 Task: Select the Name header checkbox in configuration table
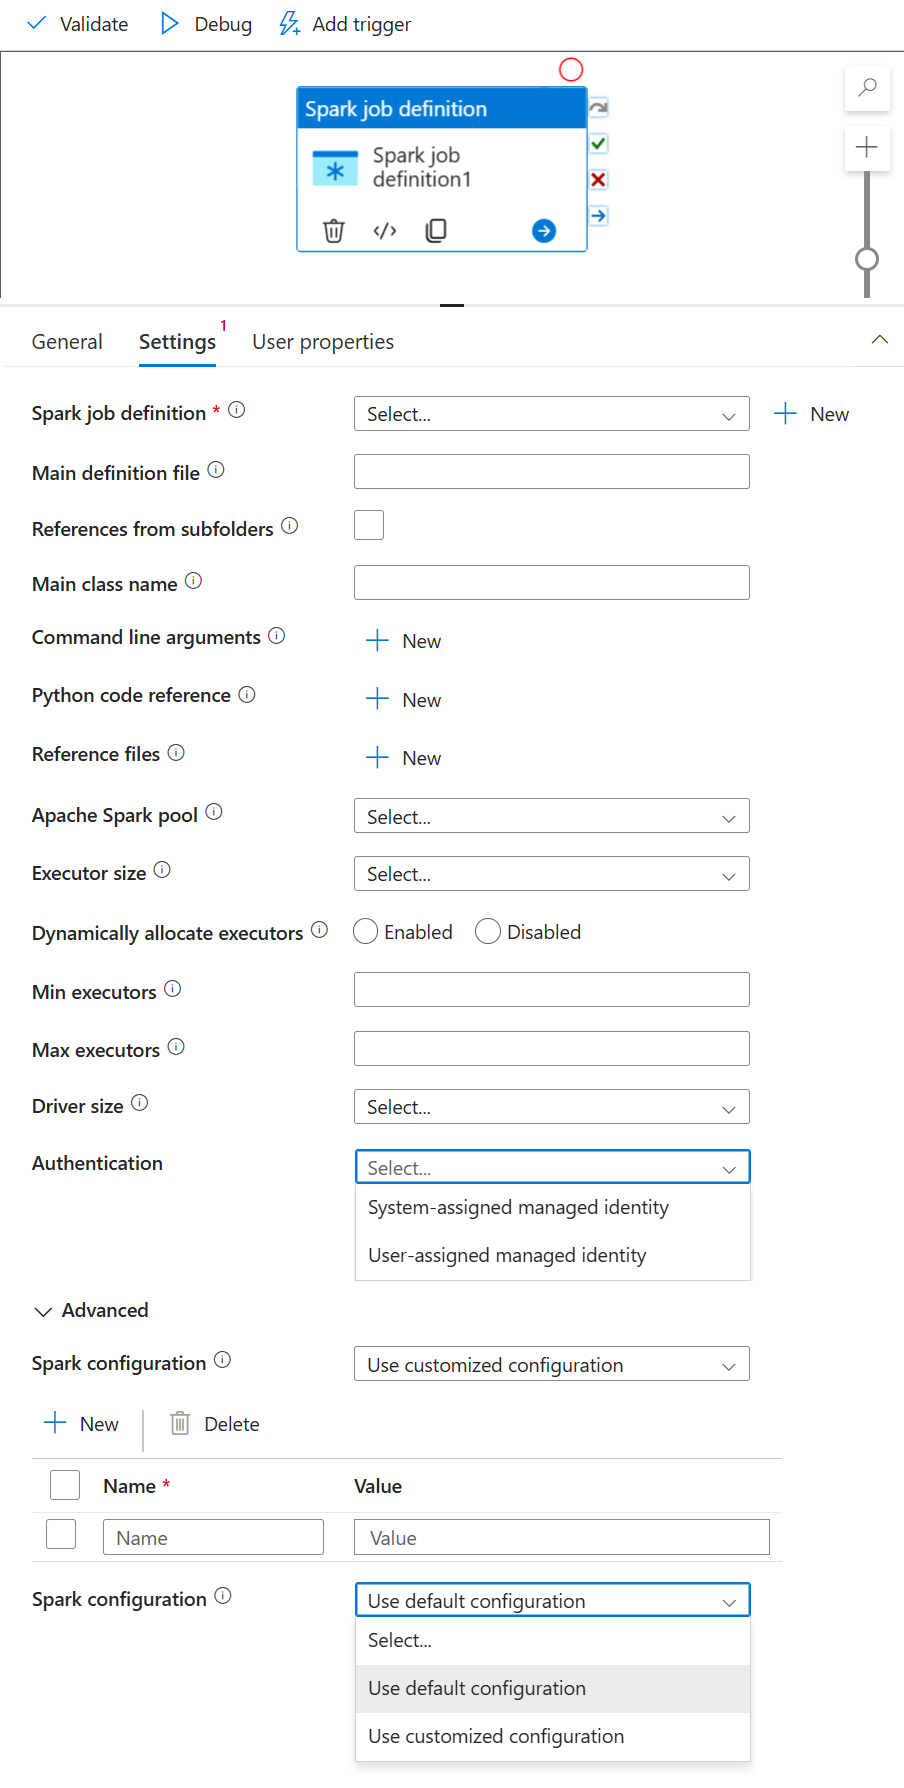(x=64, y=1485)
